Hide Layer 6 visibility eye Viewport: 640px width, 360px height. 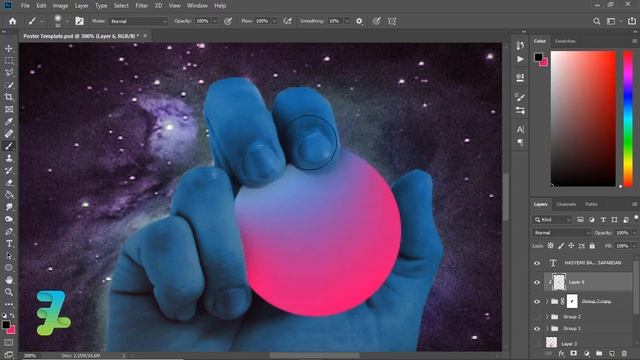point(537,282)
